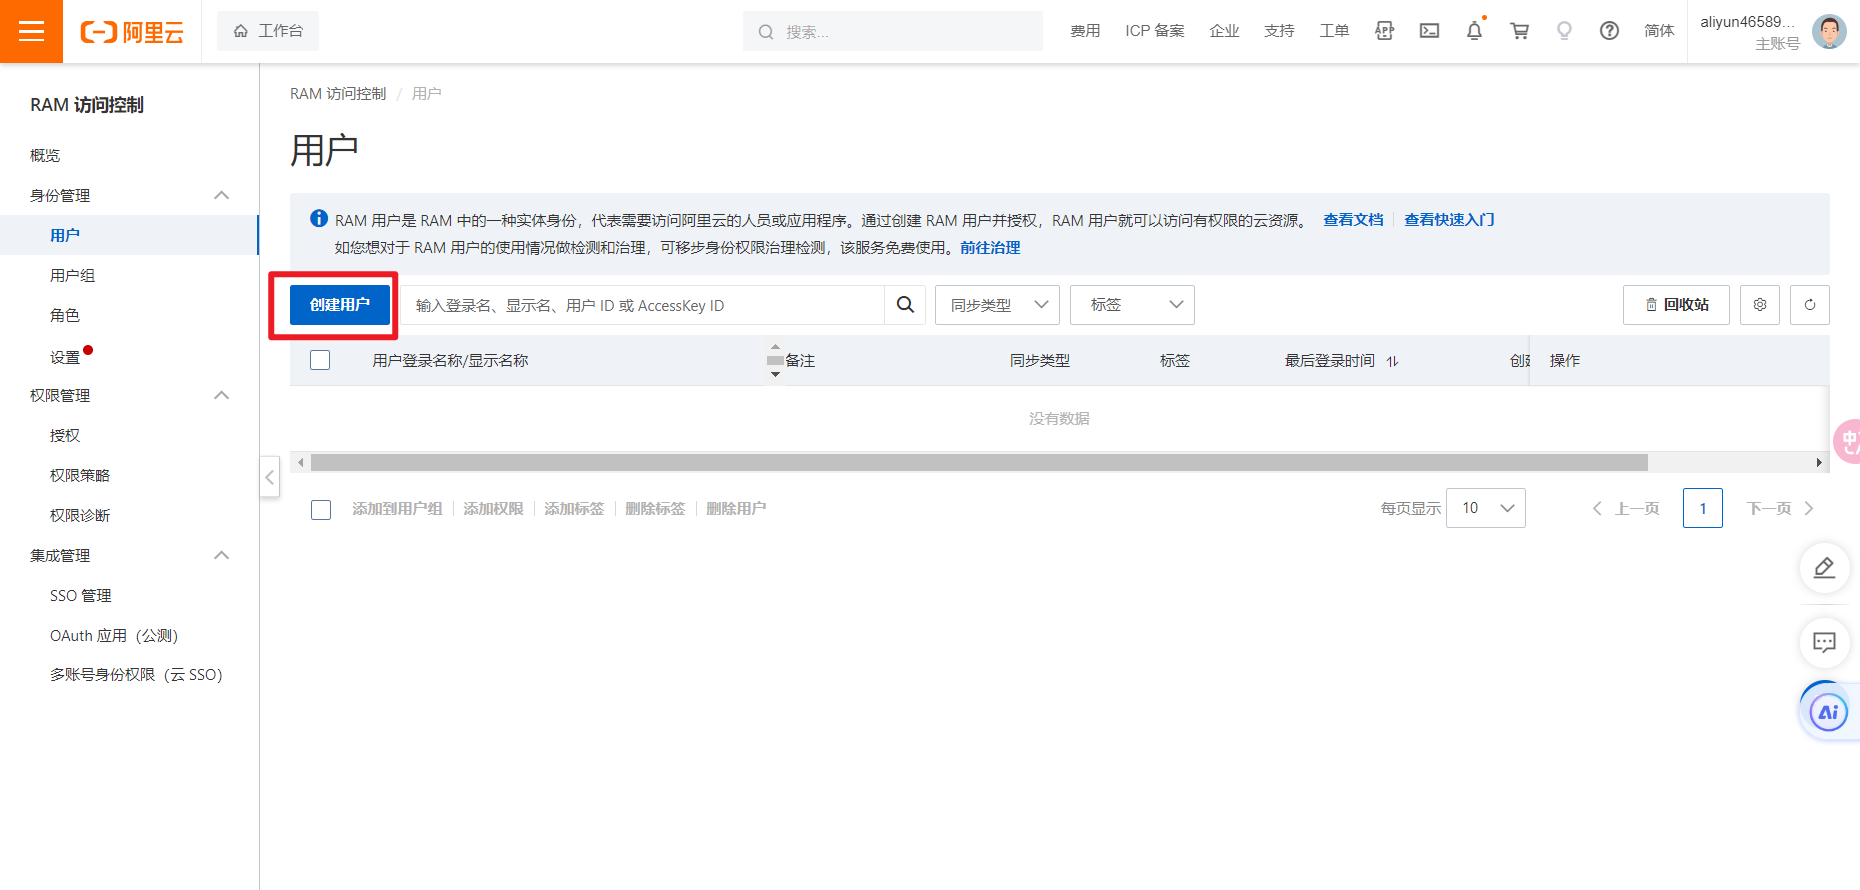
Task: Open the hamburger main menu
Action: click(31, 31)
